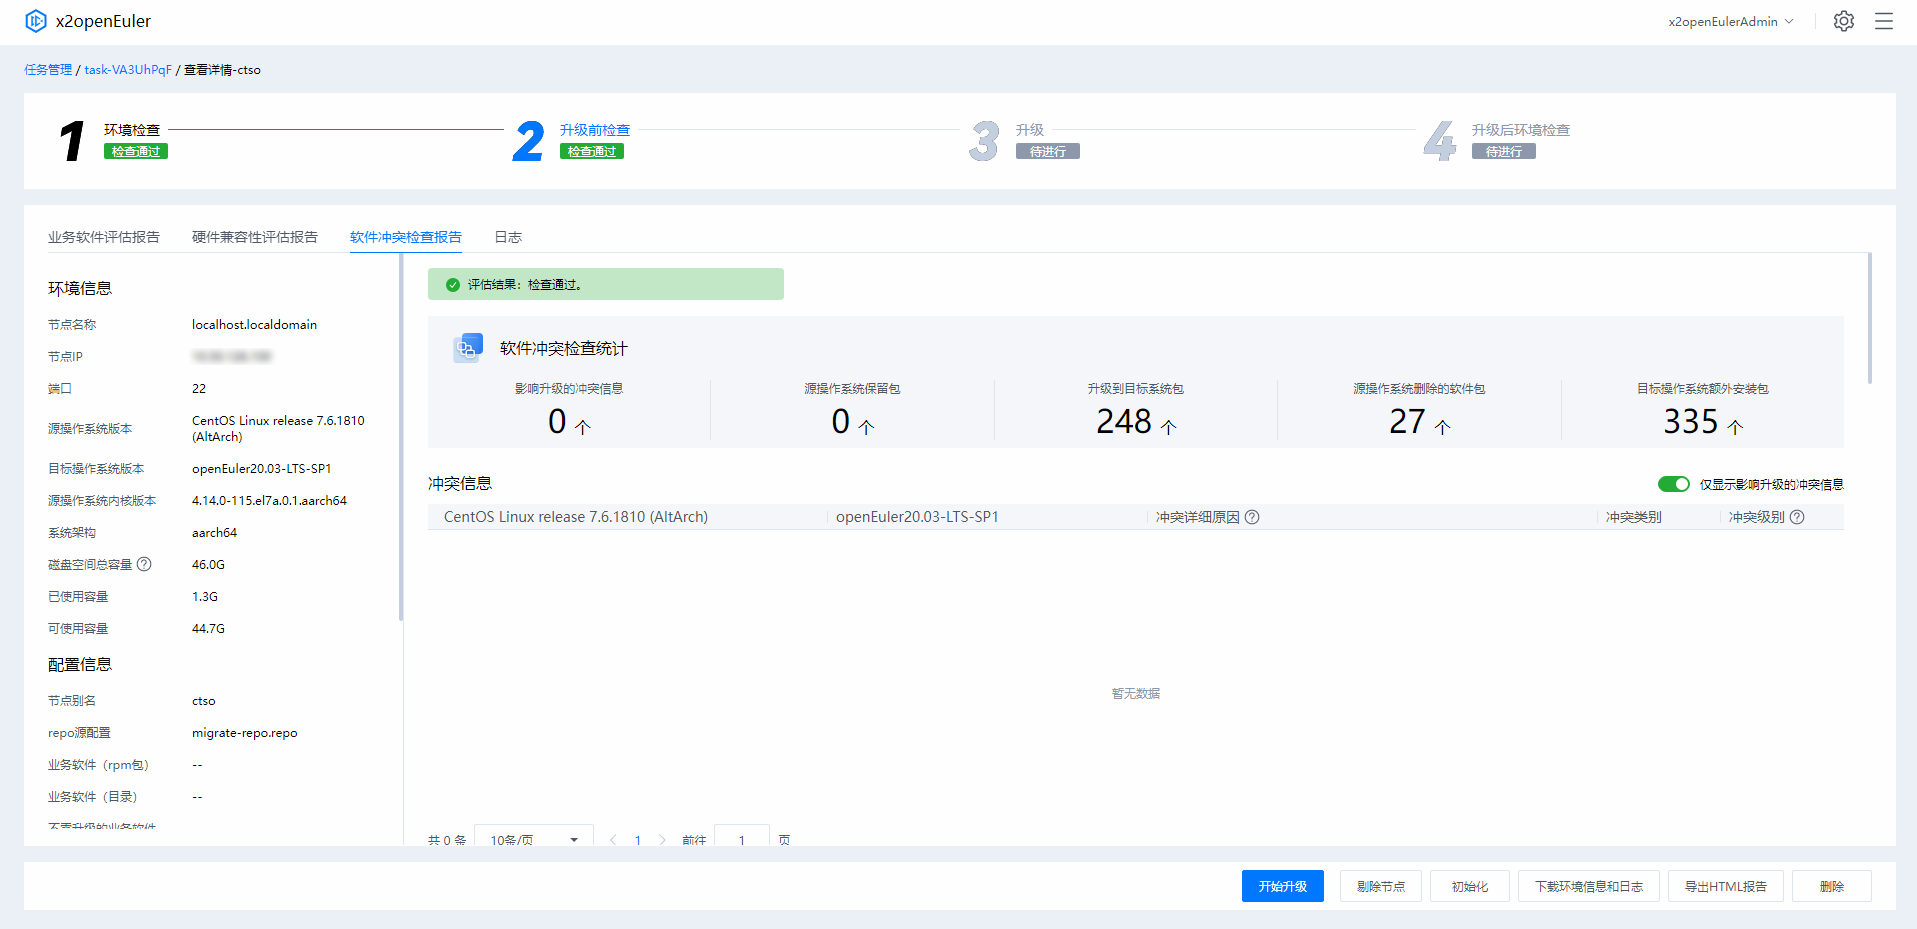
Task: Toggle 仅显示影响升级的冲突信息 switch off
Action: pos(1673,484)
